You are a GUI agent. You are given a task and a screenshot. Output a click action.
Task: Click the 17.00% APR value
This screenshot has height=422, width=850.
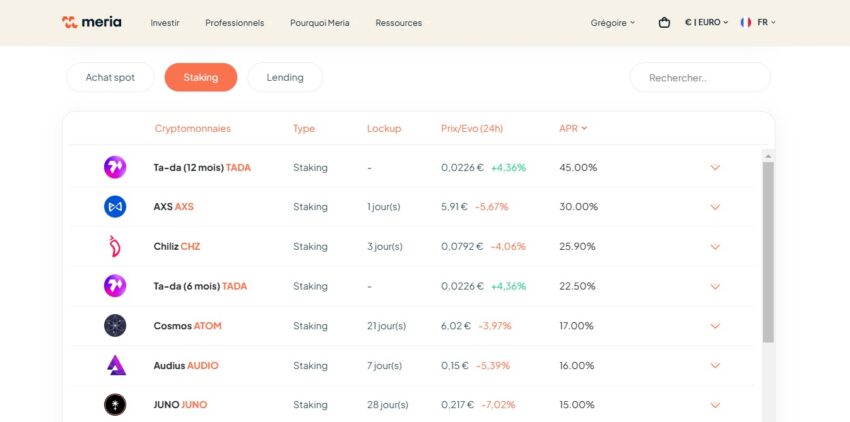(x=576, y=326)
